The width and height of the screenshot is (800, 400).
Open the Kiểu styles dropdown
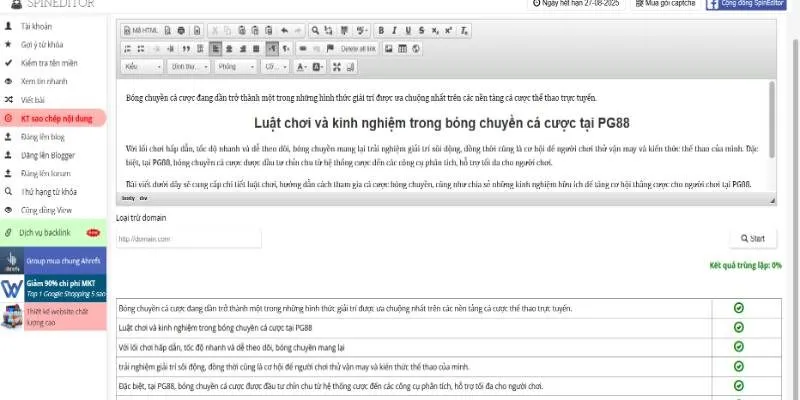point(142,67)
